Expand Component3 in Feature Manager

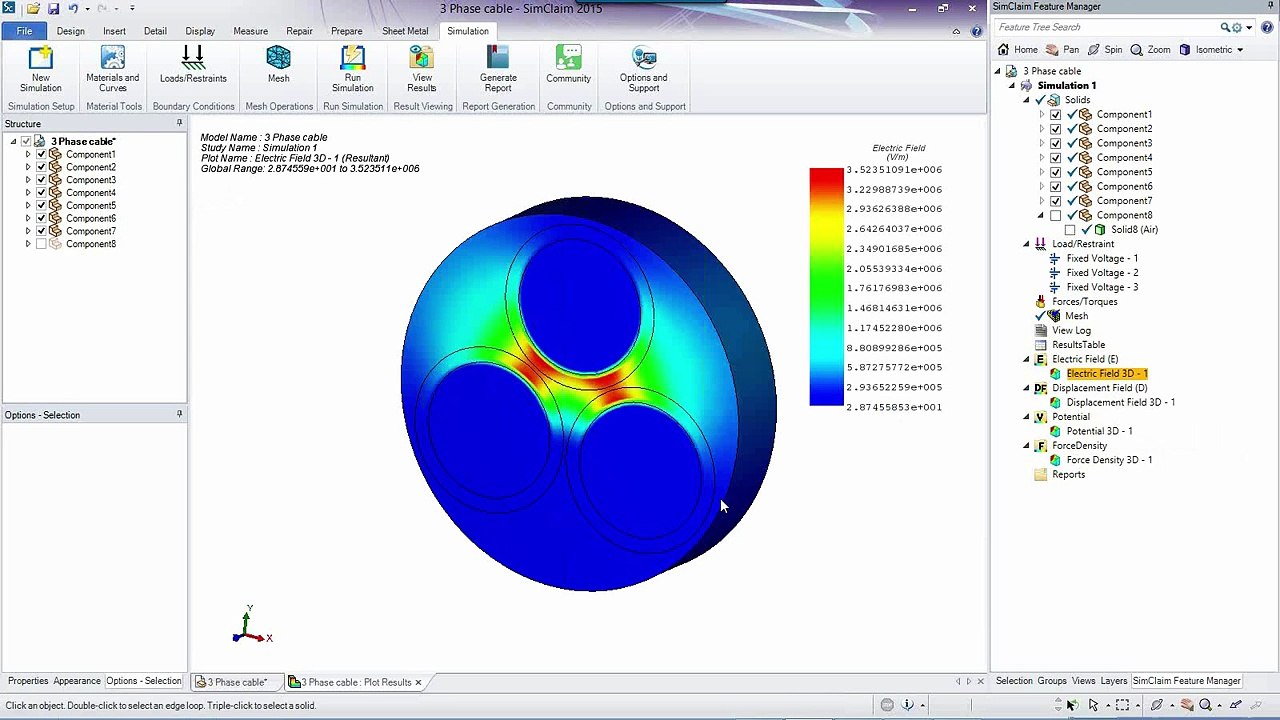[x=1041, y=143]
